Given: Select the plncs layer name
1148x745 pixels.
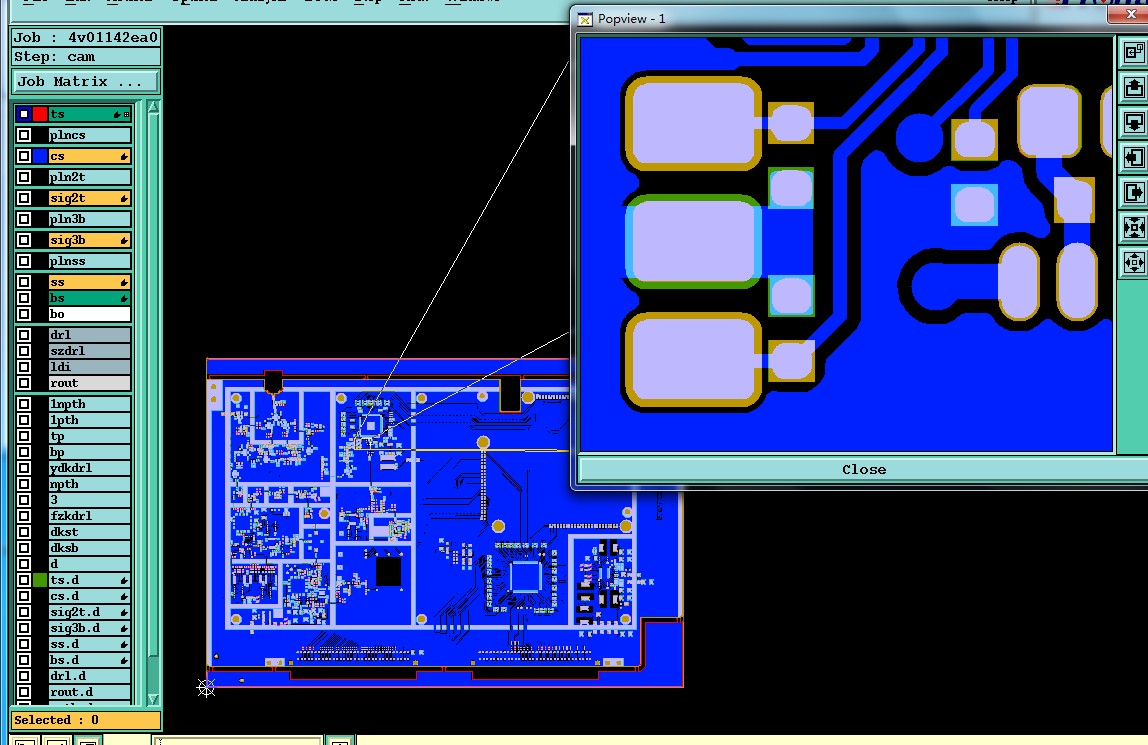Looking at the screenshot, I should coord(89,135).
